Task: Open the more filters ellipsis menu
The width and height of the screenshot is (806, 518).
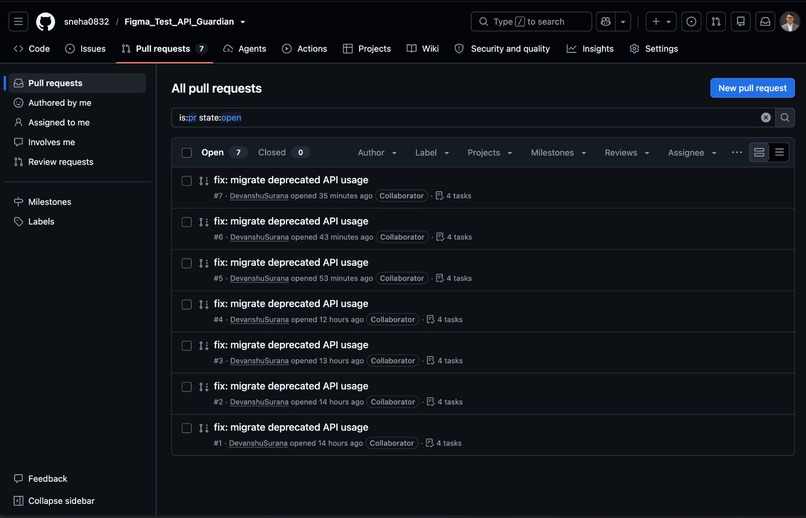Action: [737, 153]
